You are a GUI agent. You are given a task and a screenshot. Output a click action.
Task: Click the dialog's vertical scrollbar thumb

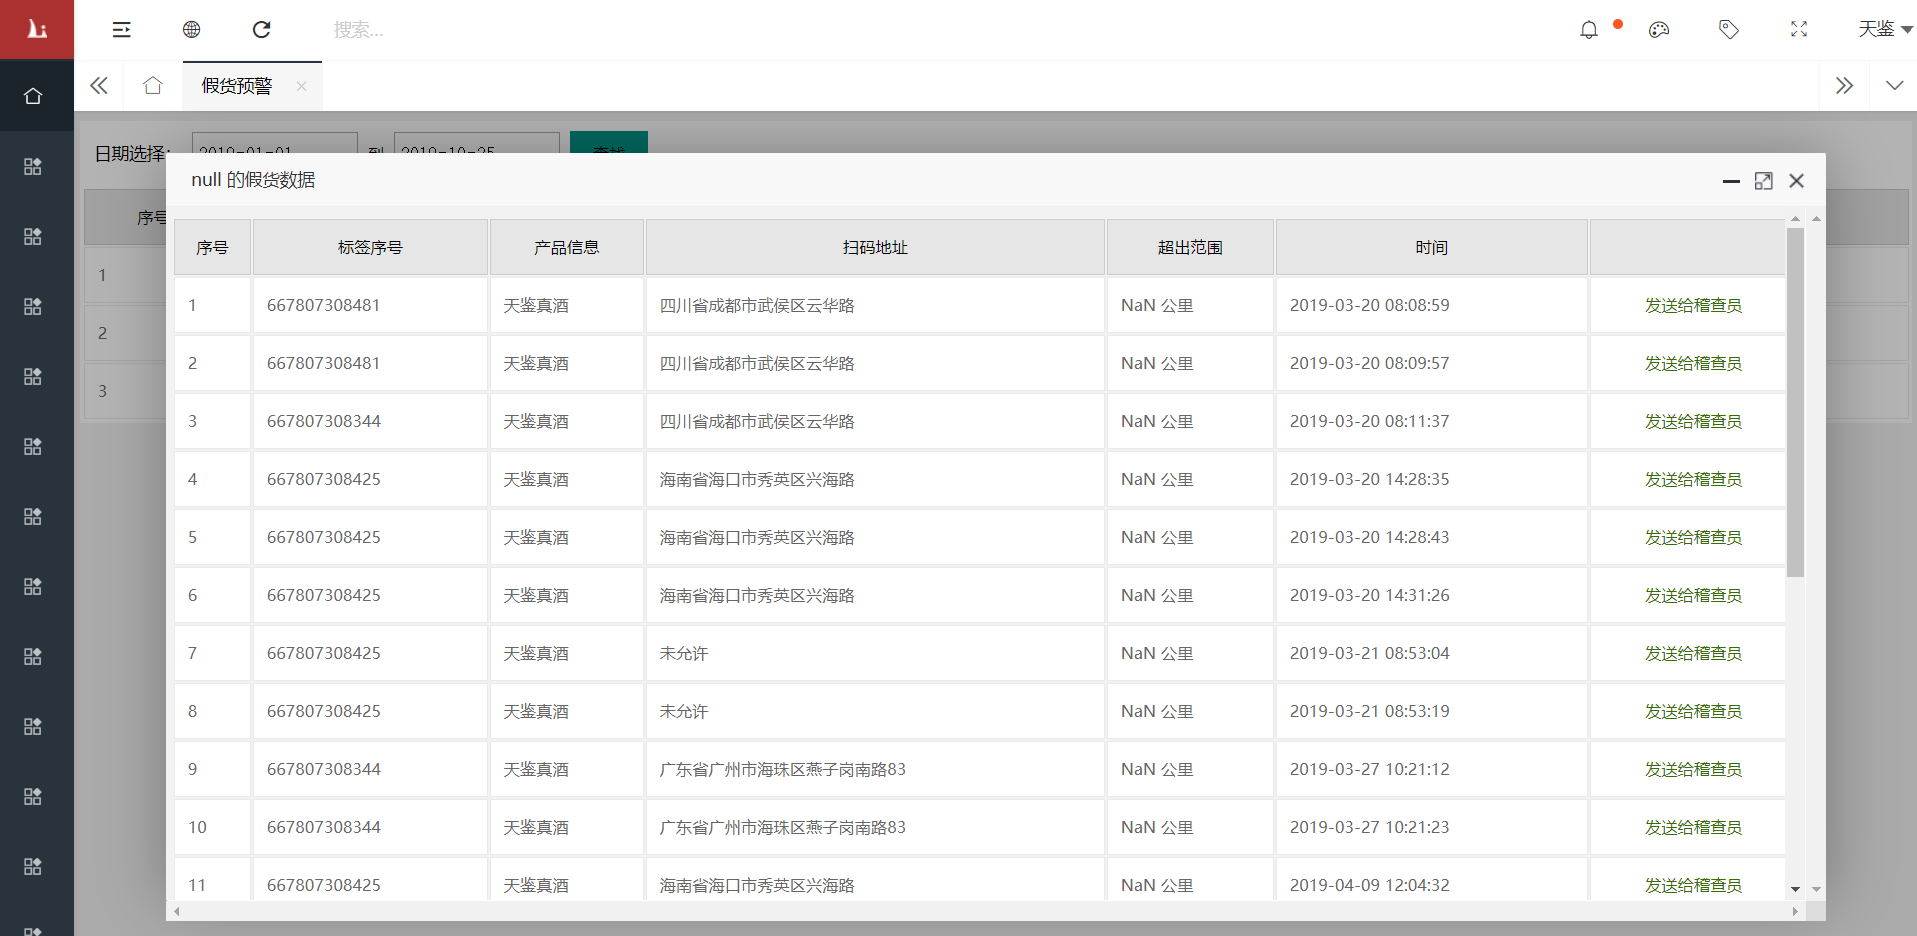click(x=1795, y=400)
